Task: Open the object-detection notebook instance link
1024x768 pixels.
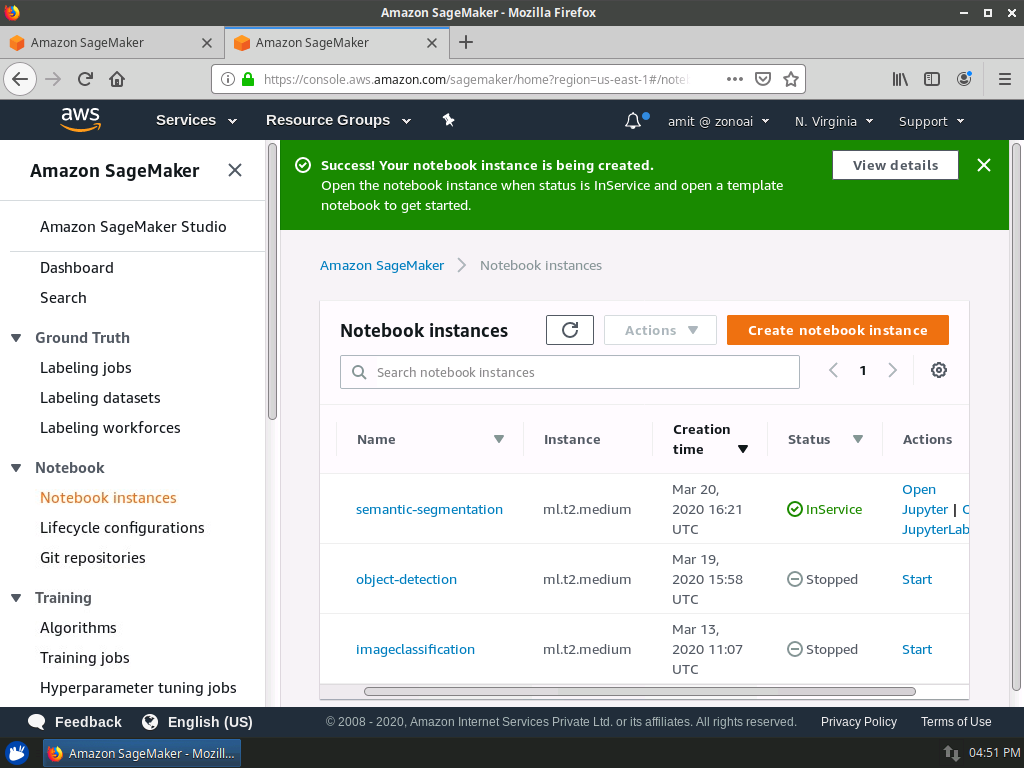Action: click(x=406, y=579)
